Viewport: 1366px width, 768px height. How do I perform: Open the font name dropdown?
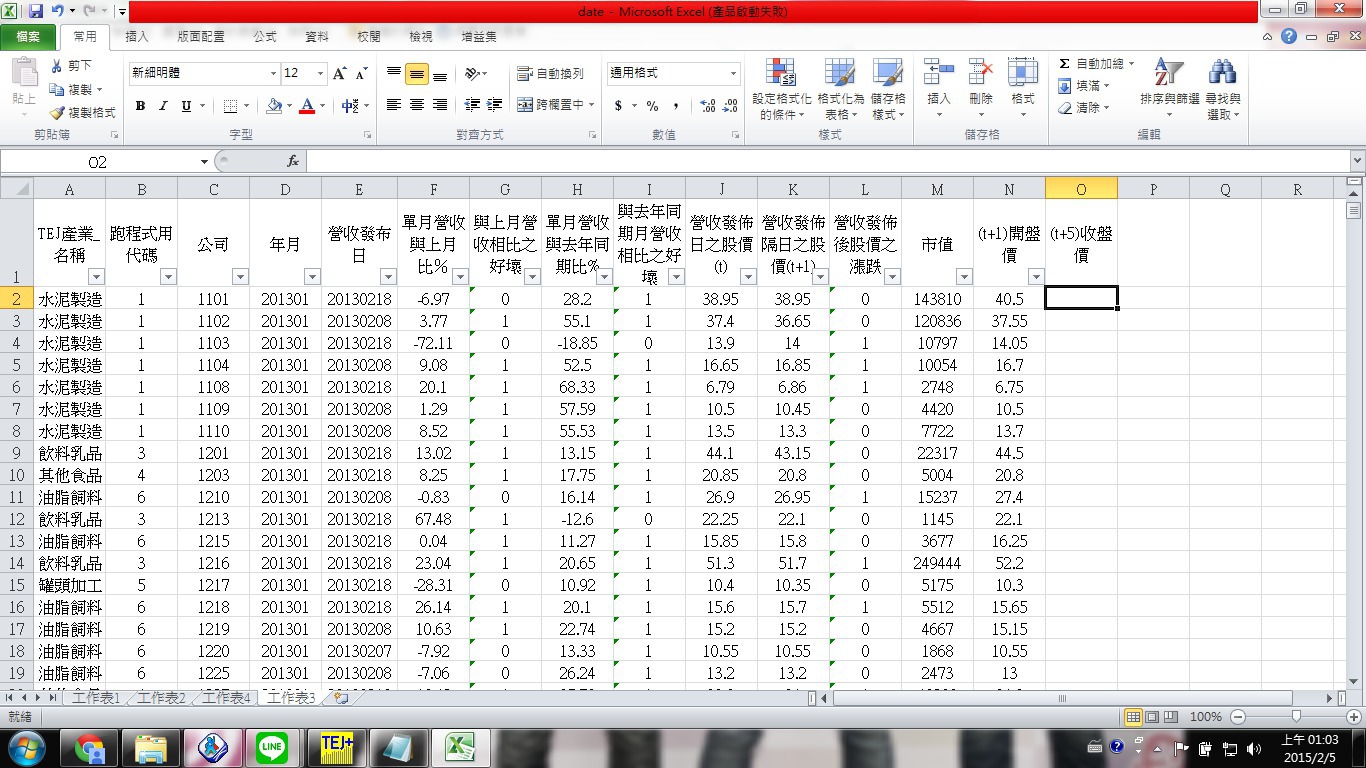pos(273,74)
